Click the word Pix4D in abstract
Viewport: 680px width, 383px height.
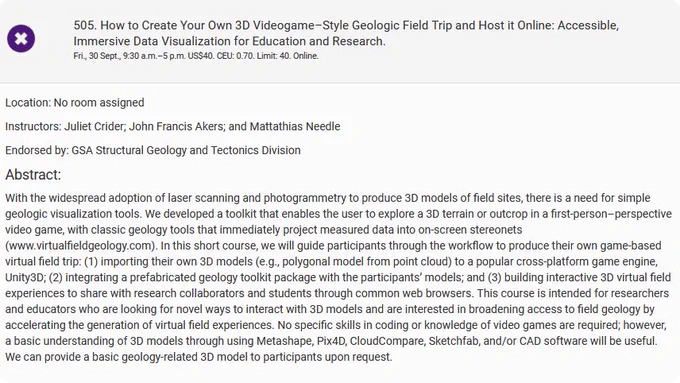click(x=331, y=341)
